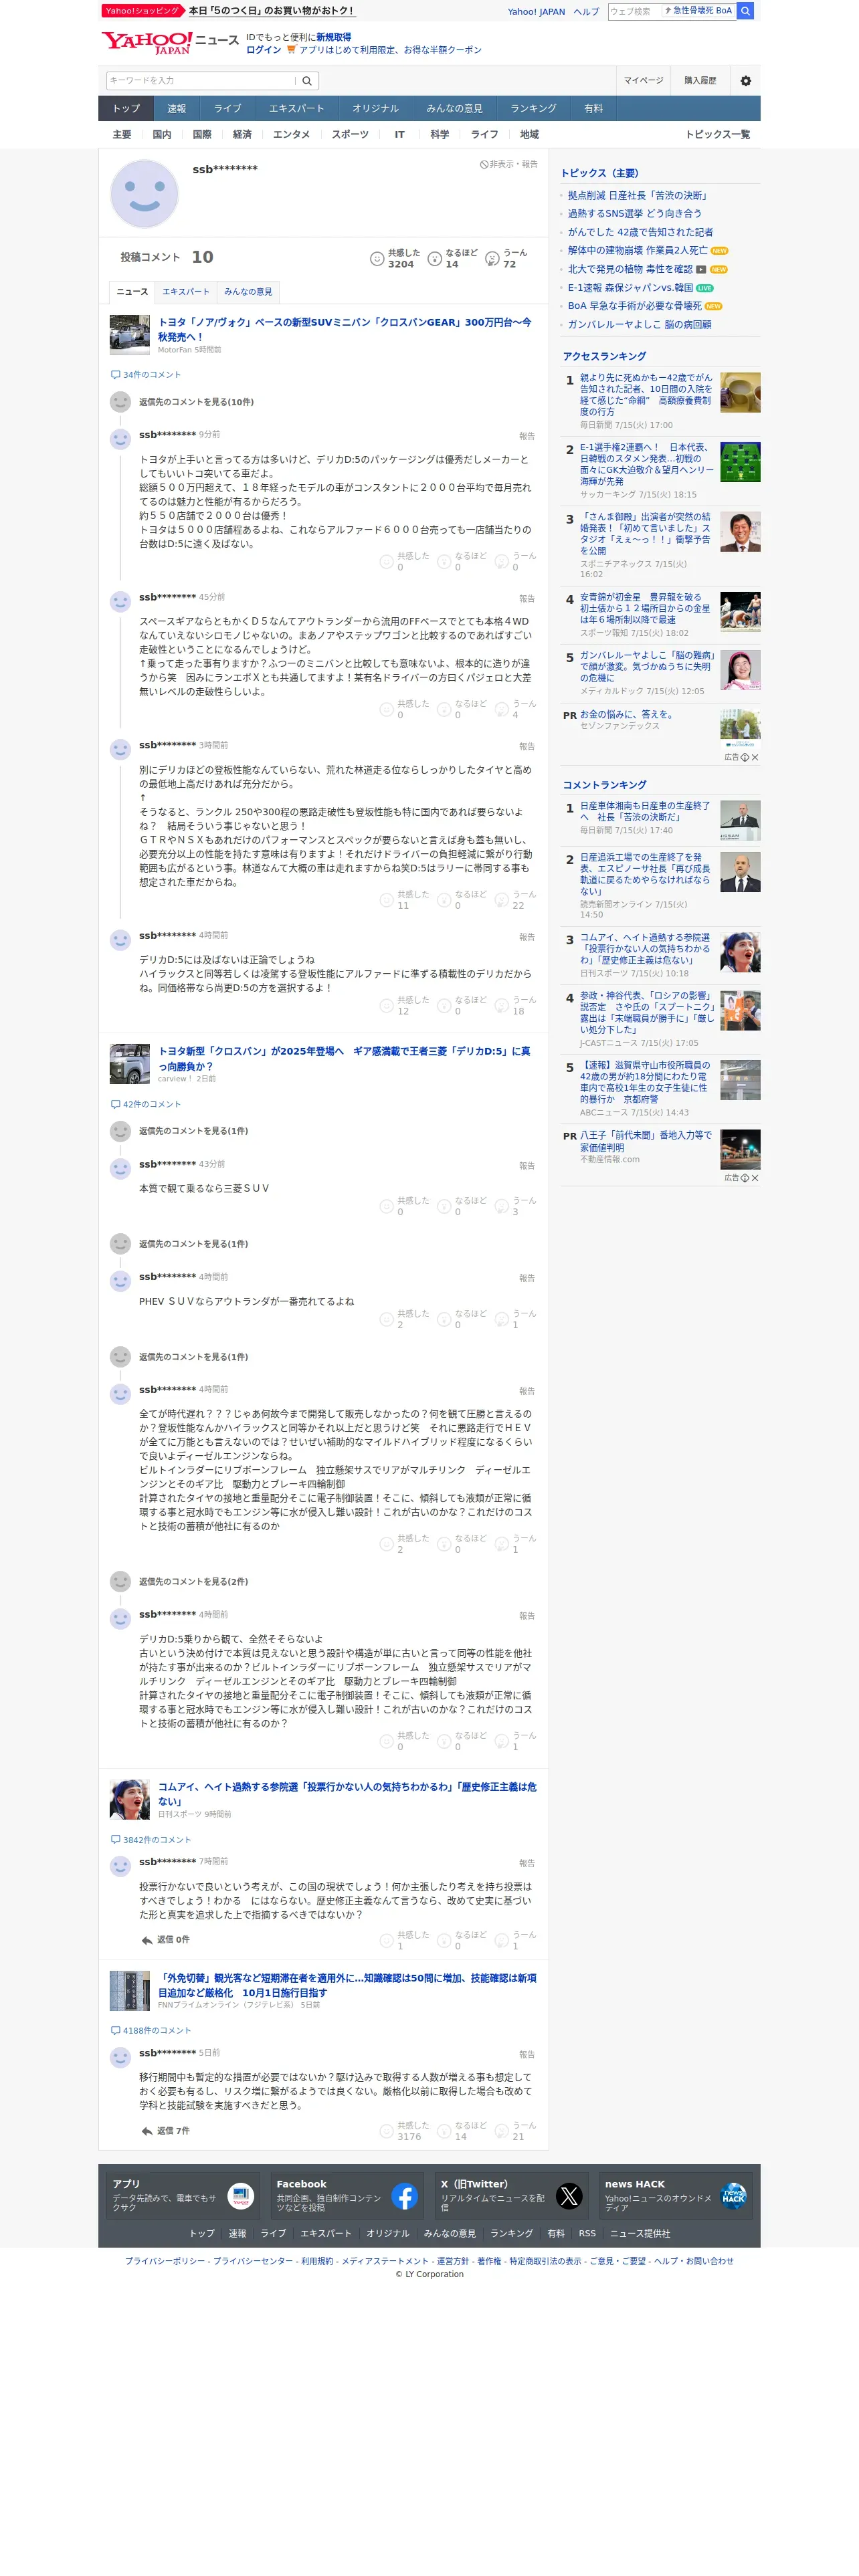
Task: Open the E-1速報 森保ジャパンvs.韓国 topic
Action: (x=630, y=288)
